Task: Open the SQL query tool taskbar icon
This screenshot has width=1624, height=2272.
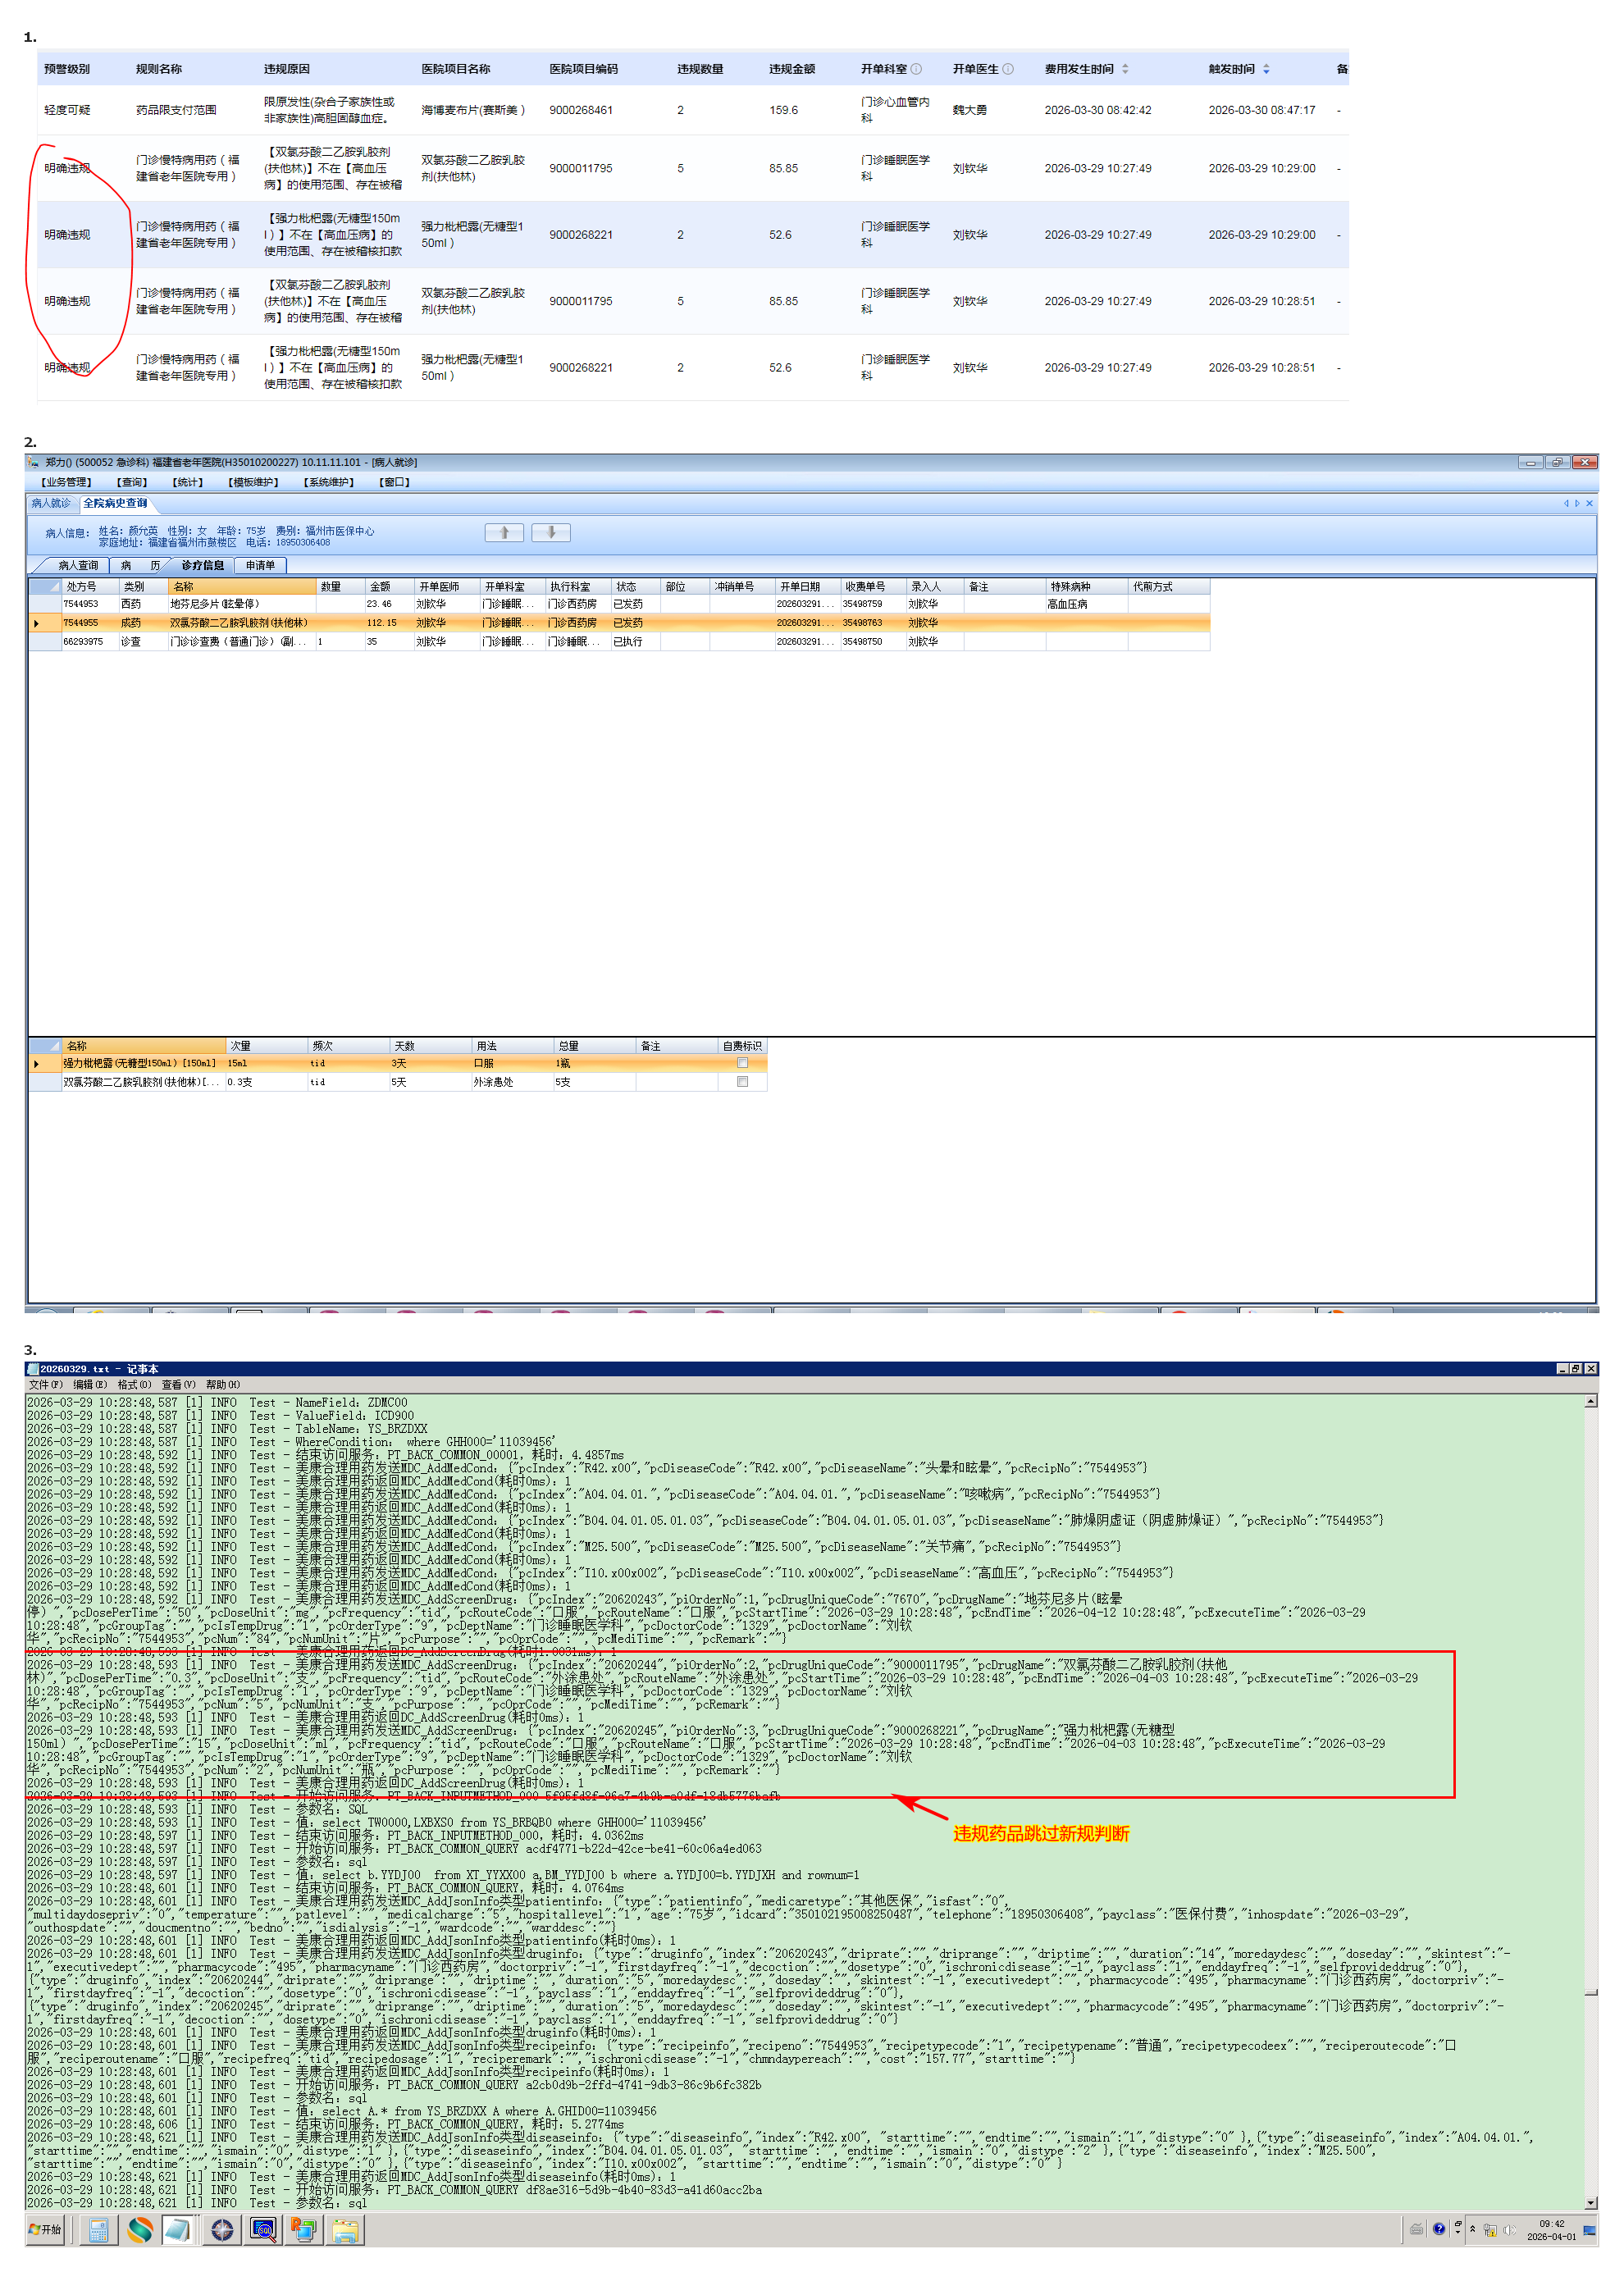Action: 263,2230
